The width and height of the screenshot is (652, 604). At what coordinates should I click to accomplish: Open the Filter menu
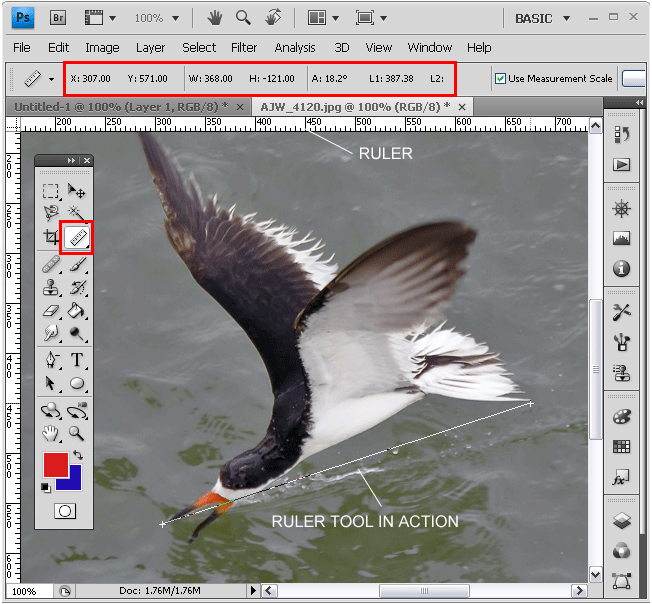[244, 47]
